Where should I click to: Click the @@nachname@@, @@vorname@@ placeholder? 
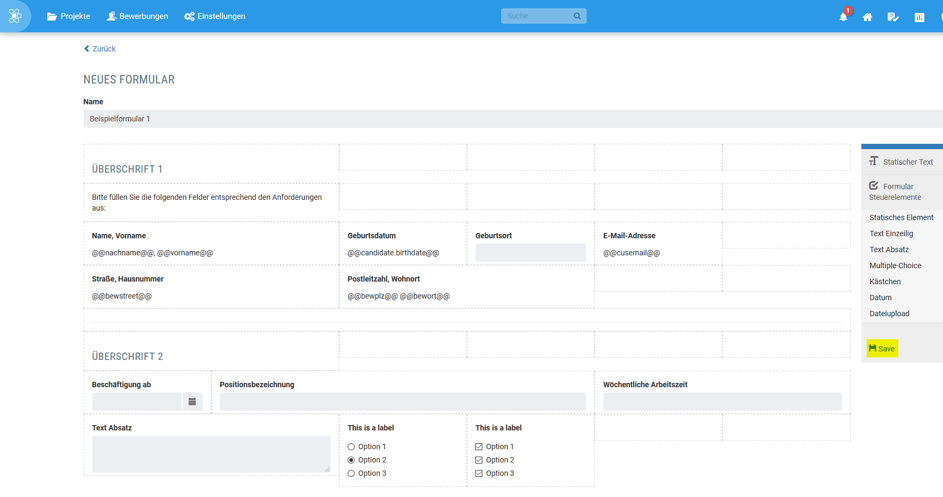click(152, 253)
